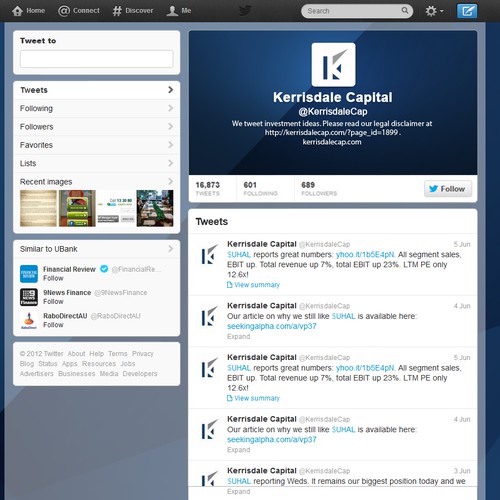Open the Blog footer link
The image size is (500, 500).
tap(27, 364)
